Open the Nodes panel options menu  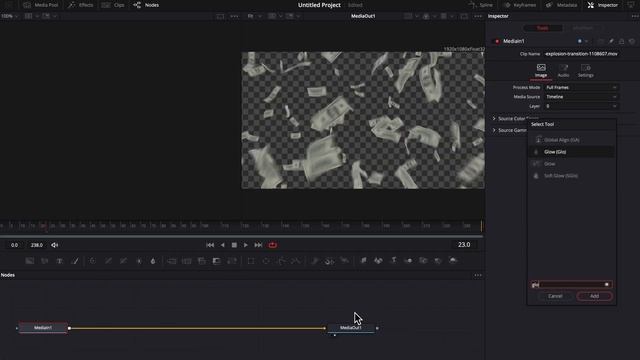478,275
